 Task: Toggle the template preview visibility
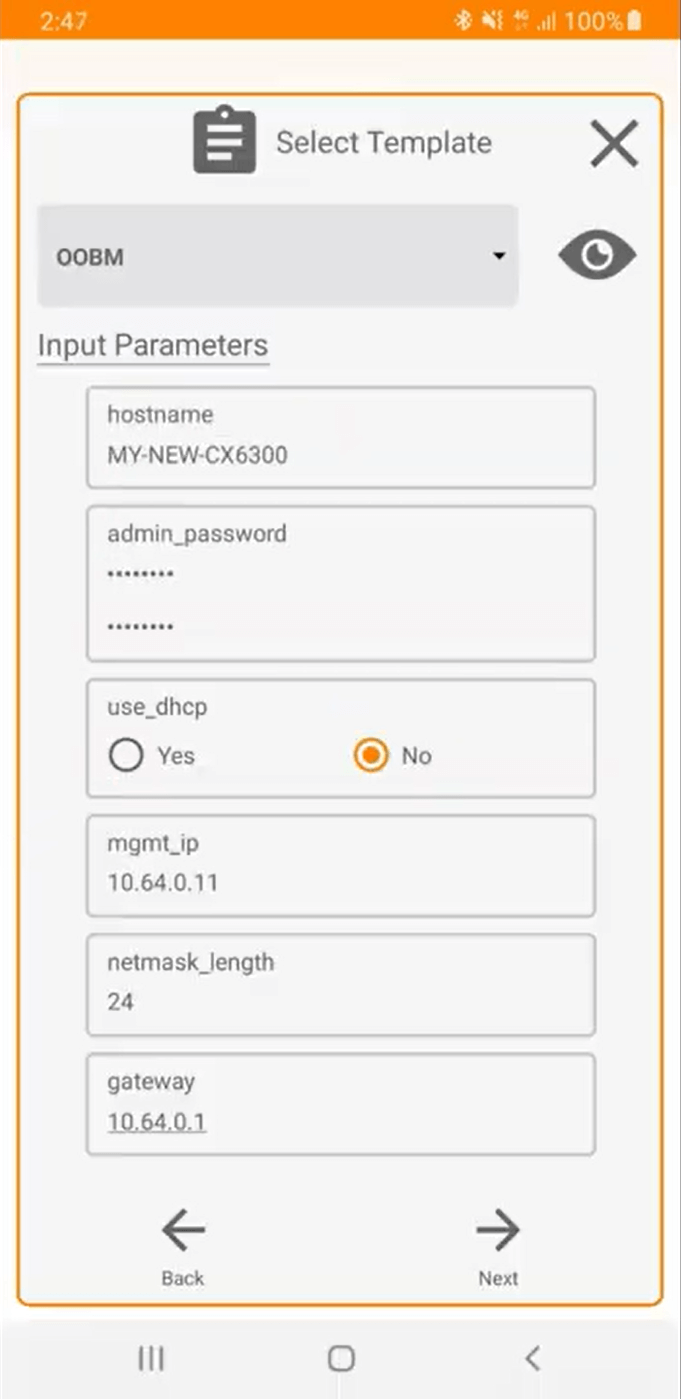[x=596, y=255]
